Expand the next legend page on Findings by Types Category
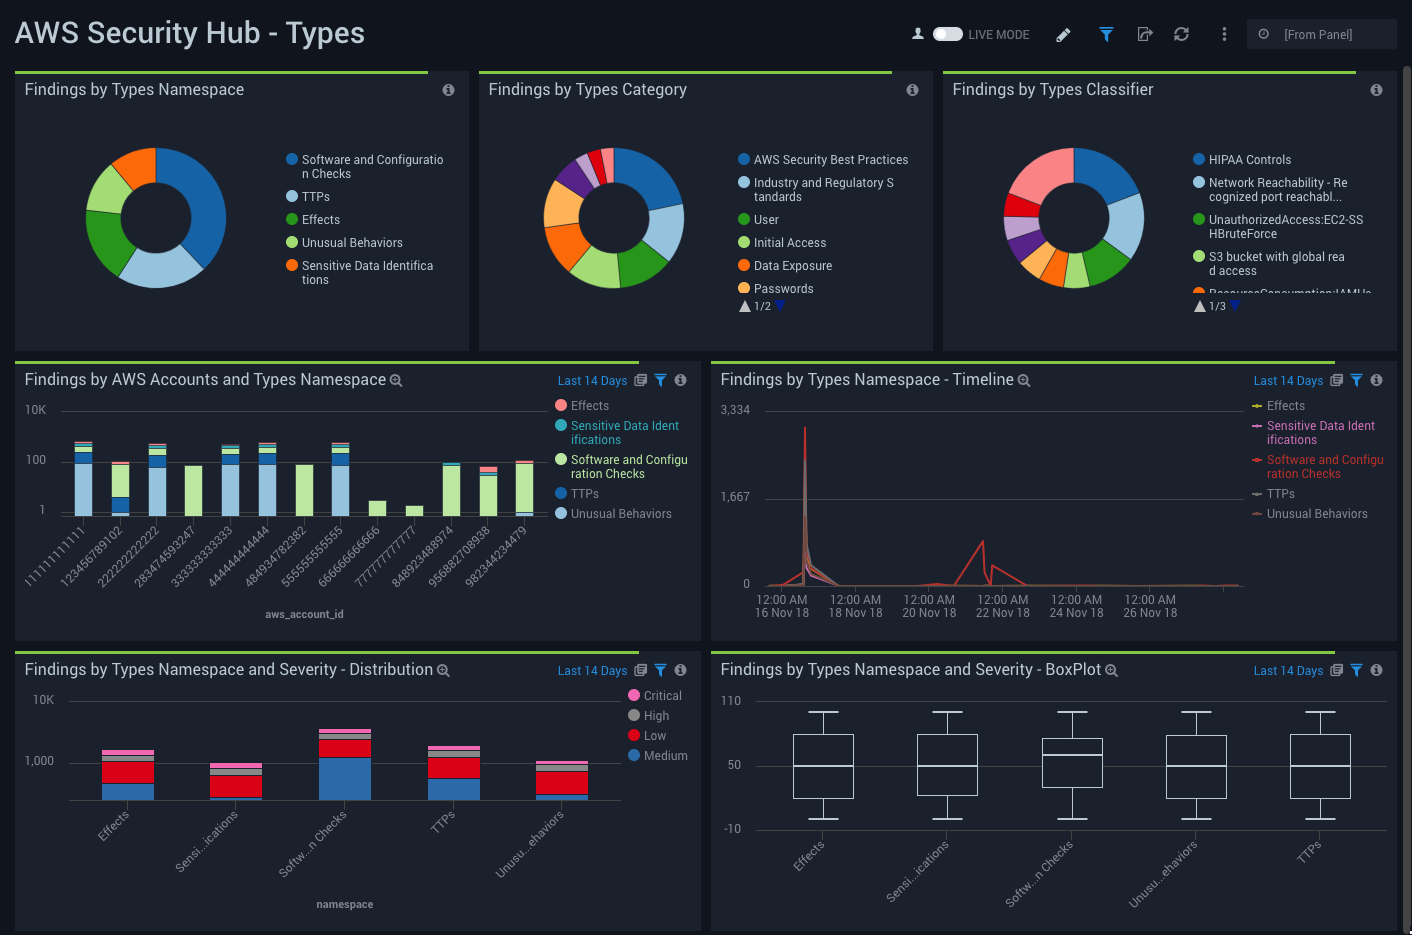This screenshot has height=935, width=1412. pos(779,305)
